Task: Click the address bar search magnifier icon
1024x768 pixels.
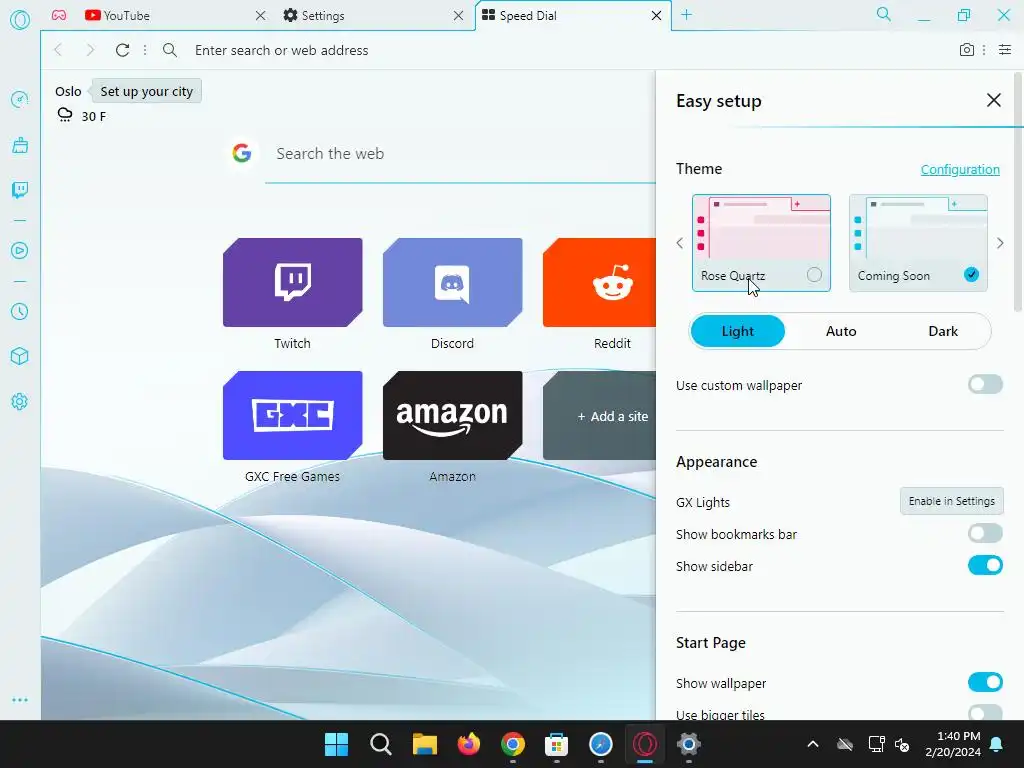Action: coord(170,50)
